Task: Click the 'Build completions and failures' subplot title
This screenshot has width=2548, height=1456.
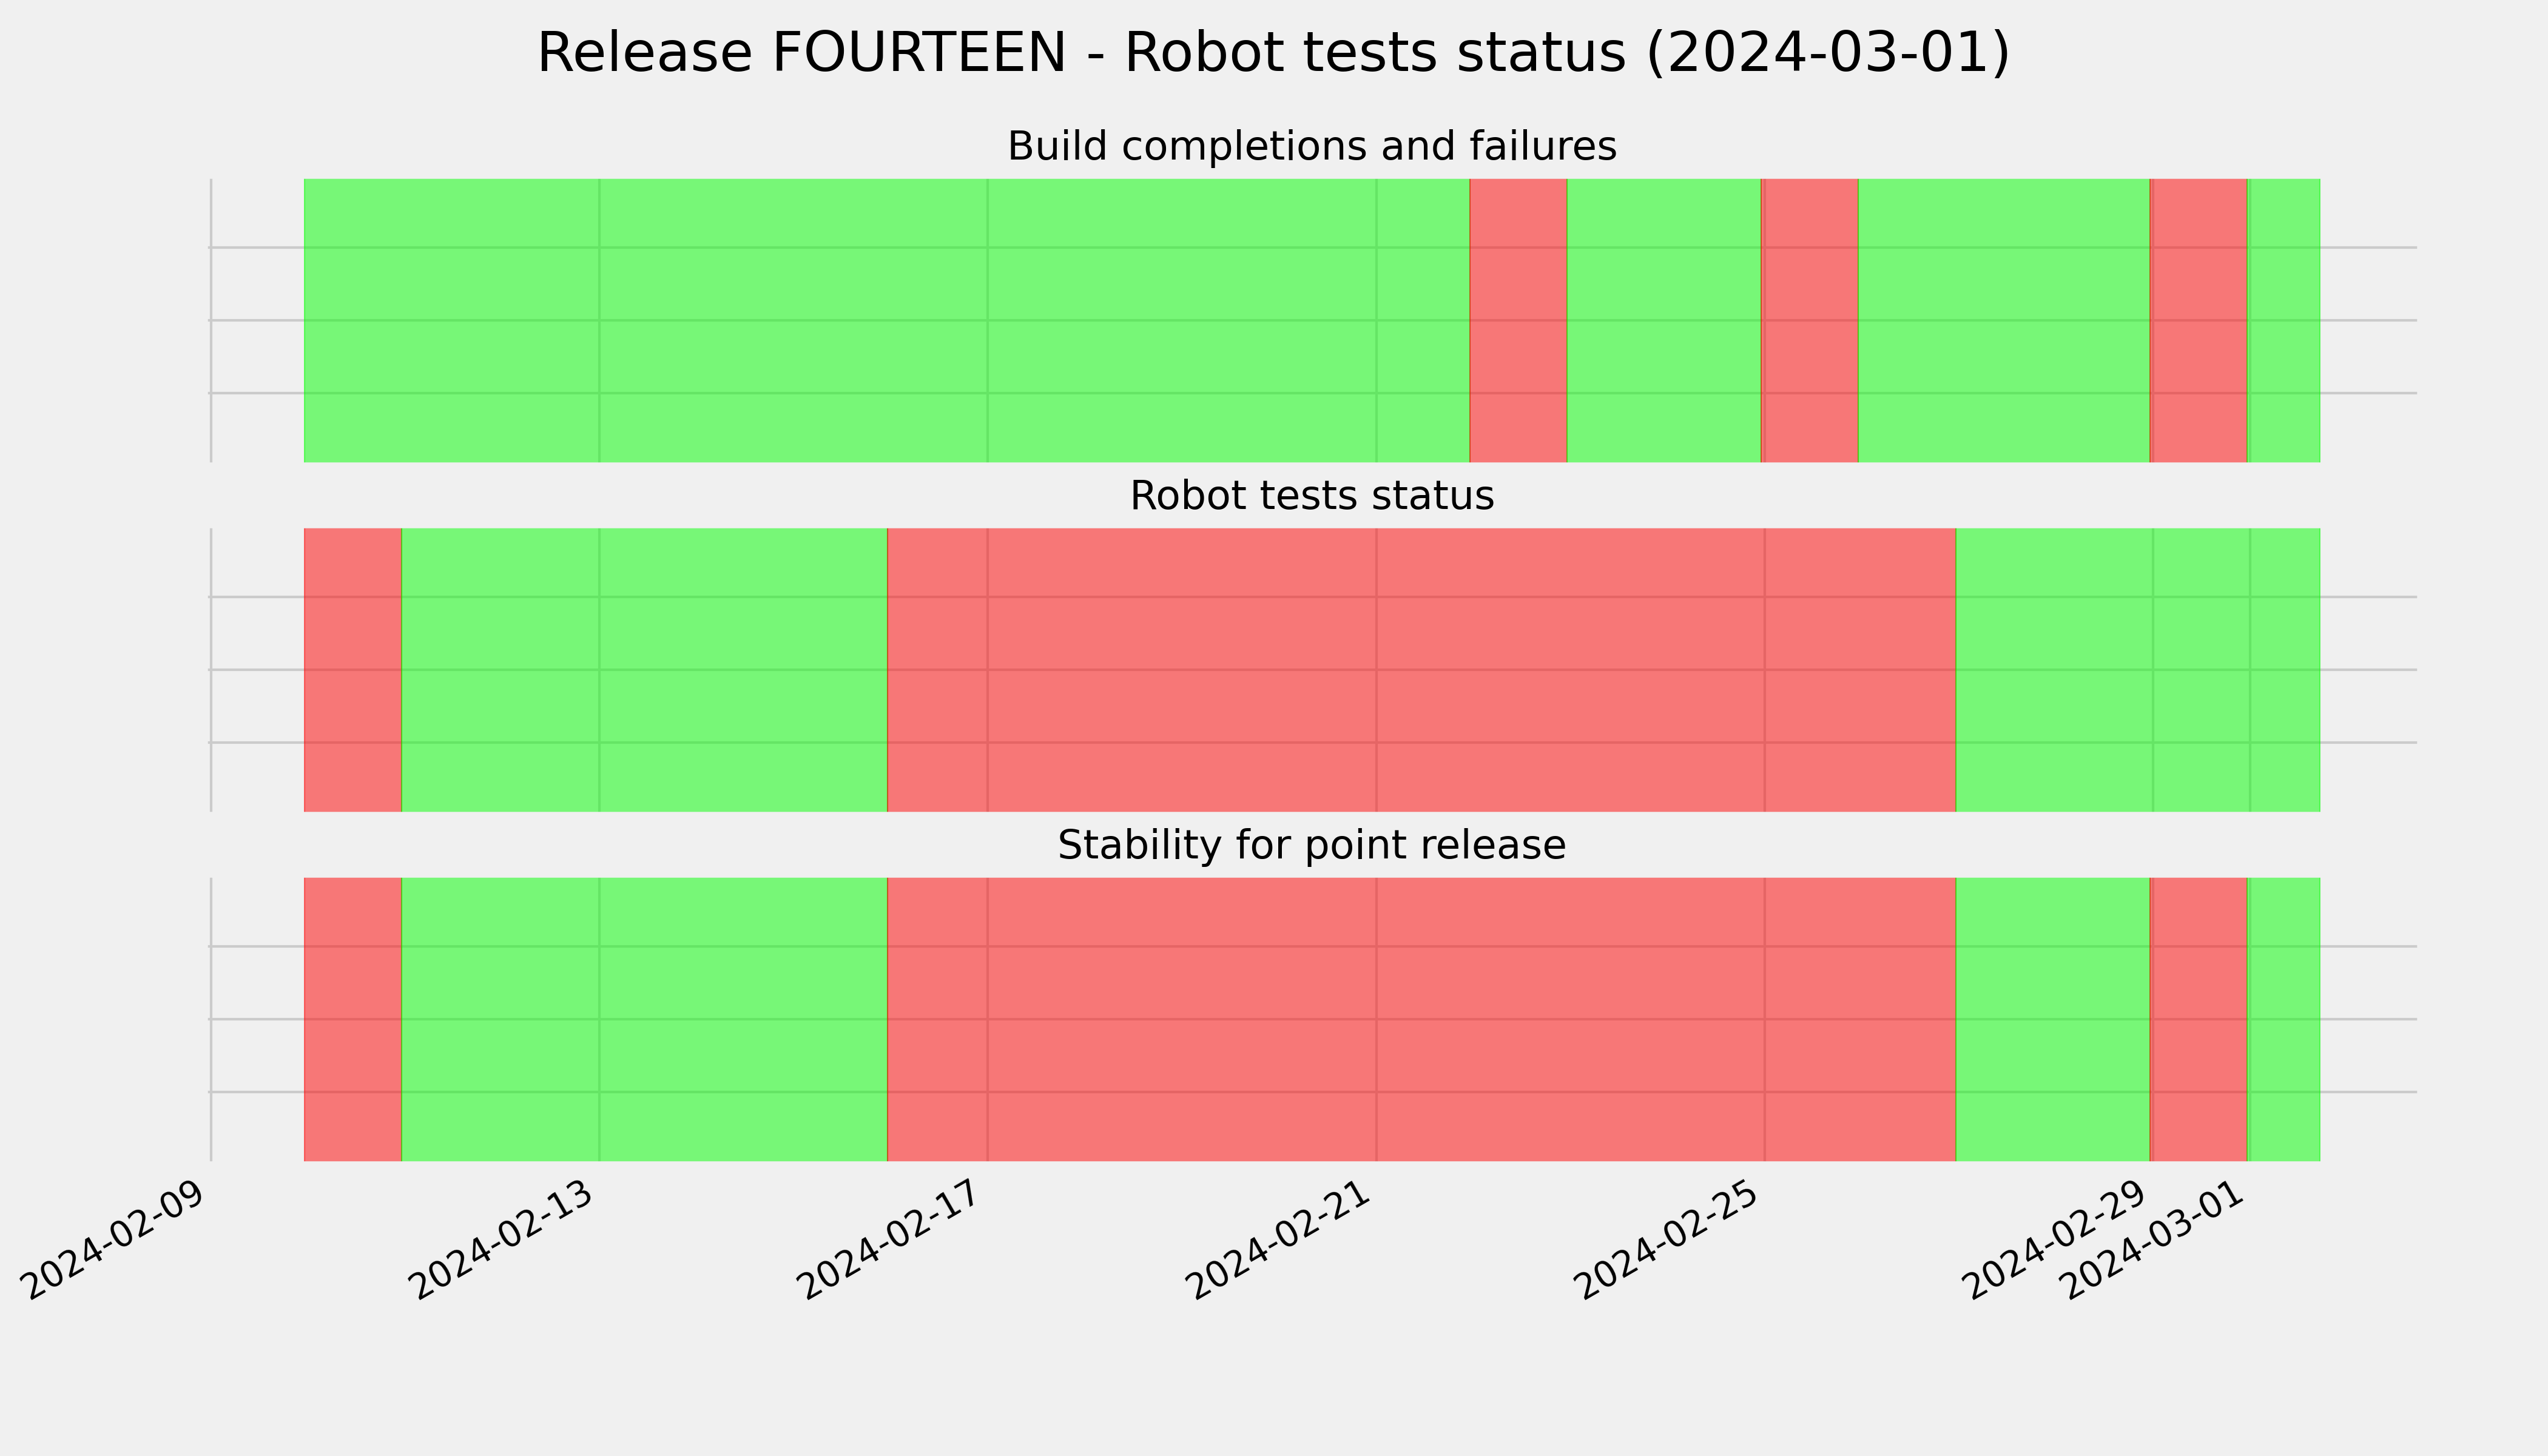Action: click(x=1312, y=147)
